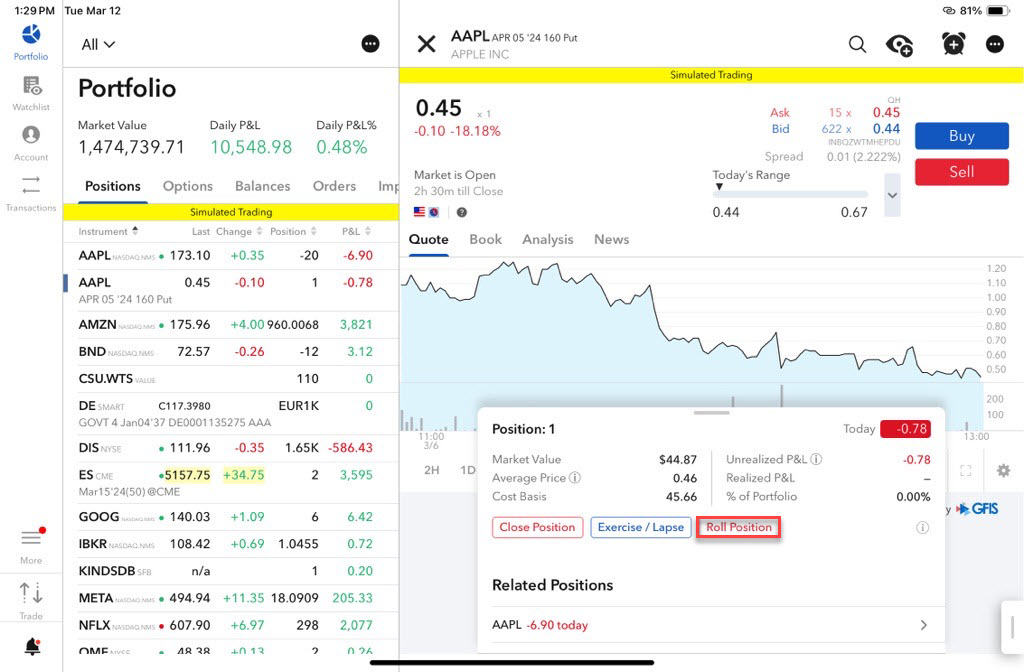Open the All accounts dropdown
Screen dimensions: 1024x672
tap(98, 44)
